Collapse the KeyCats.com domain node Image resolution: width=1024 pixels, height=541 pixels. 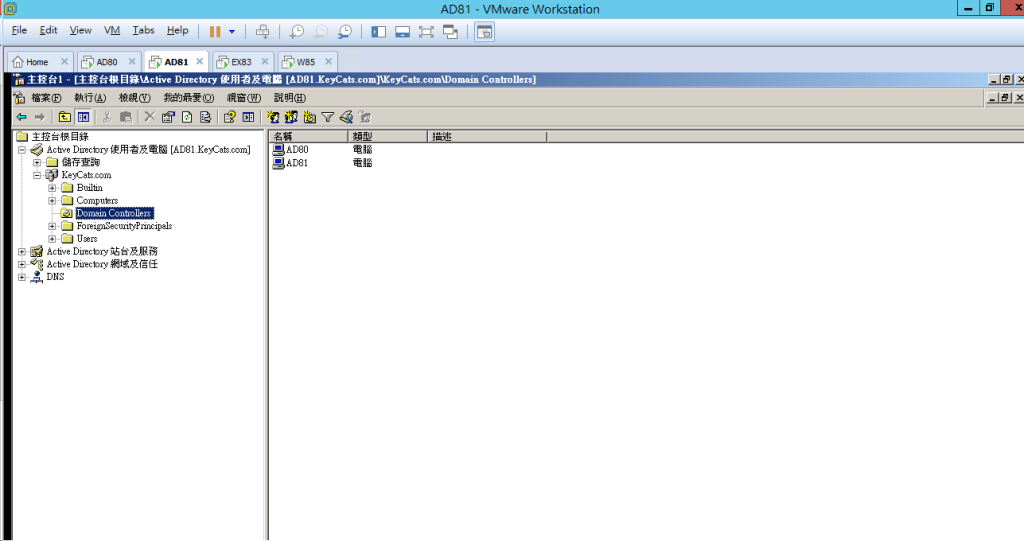tap(37, 175)
